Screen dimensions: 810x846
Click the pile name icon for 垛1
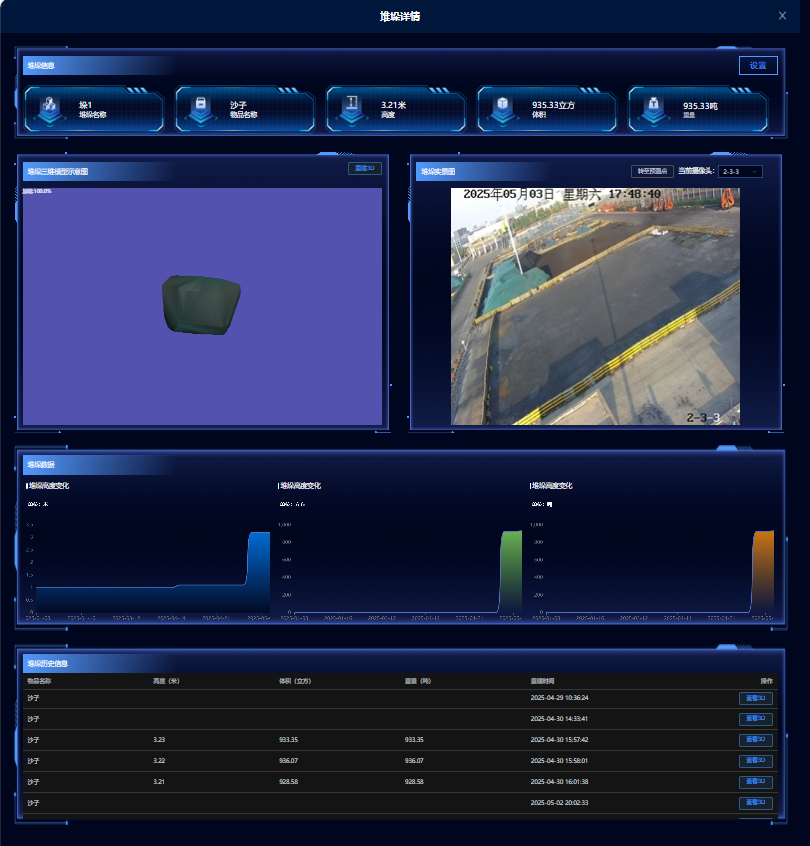click(x=50, y=107)
